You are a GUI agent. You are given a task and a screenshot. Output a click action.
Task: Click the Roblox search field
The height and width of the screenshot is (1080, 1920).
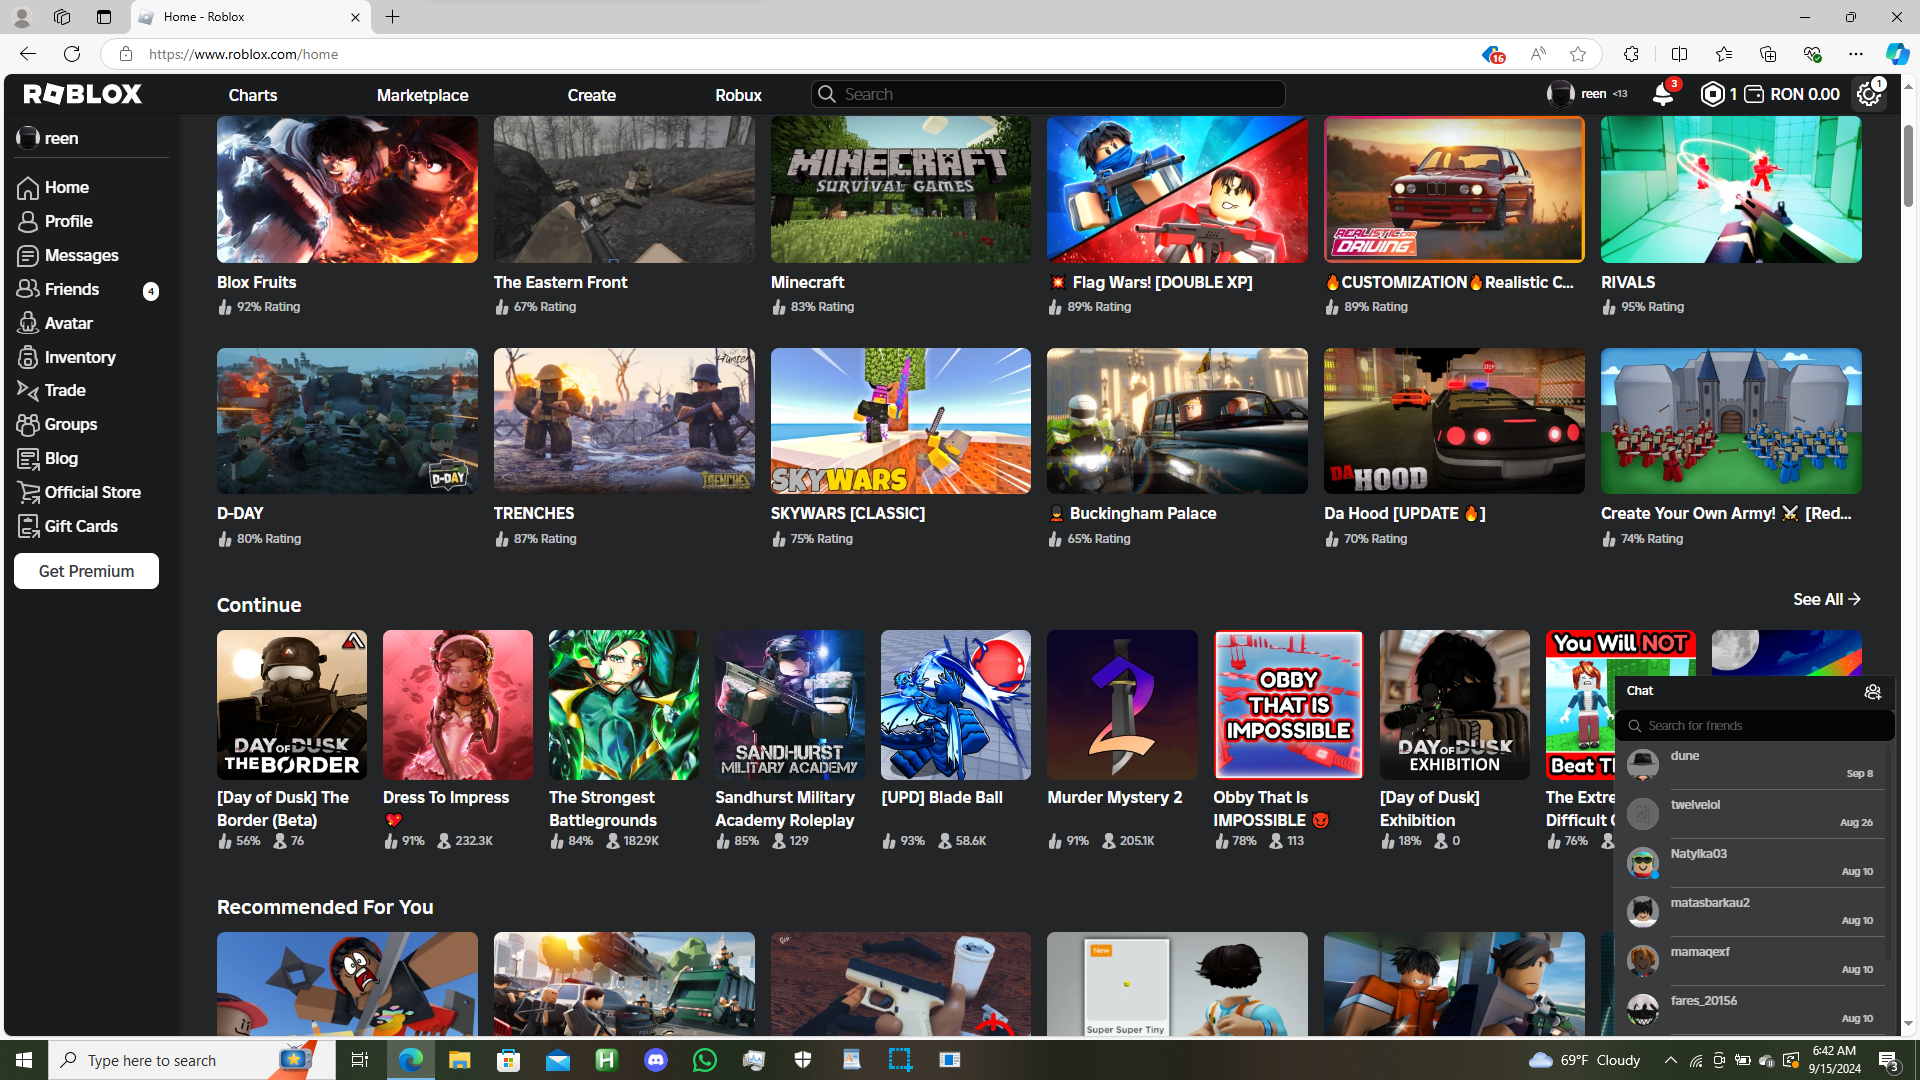[1048, 94]
